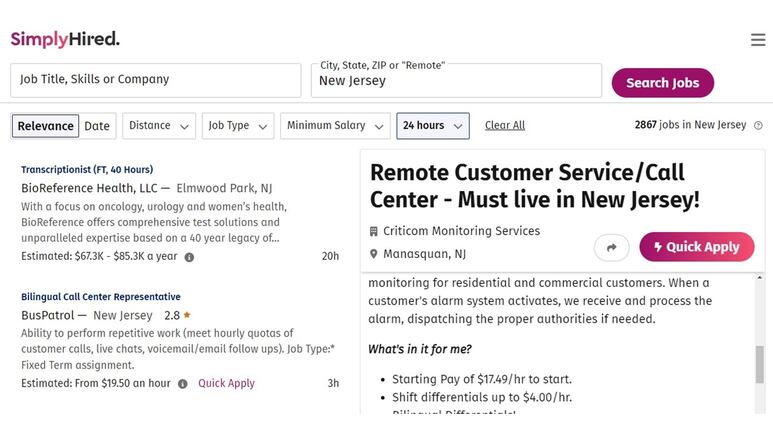The height and width of the screenshot is (435, 773).
Task: Click the Remote Customer Service/Call Center job title
Action: [x=535, y=186]
